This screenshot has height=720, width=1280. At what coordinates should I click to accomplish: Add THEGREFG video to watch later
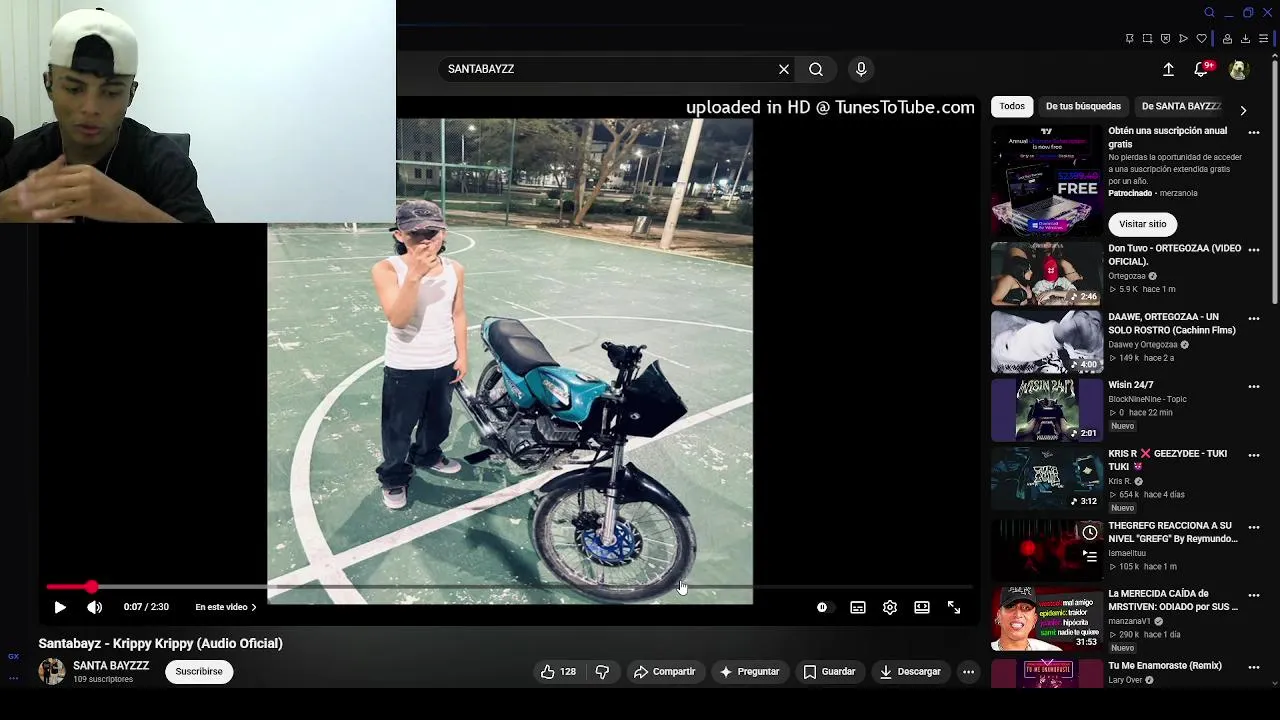point(1090,533)
